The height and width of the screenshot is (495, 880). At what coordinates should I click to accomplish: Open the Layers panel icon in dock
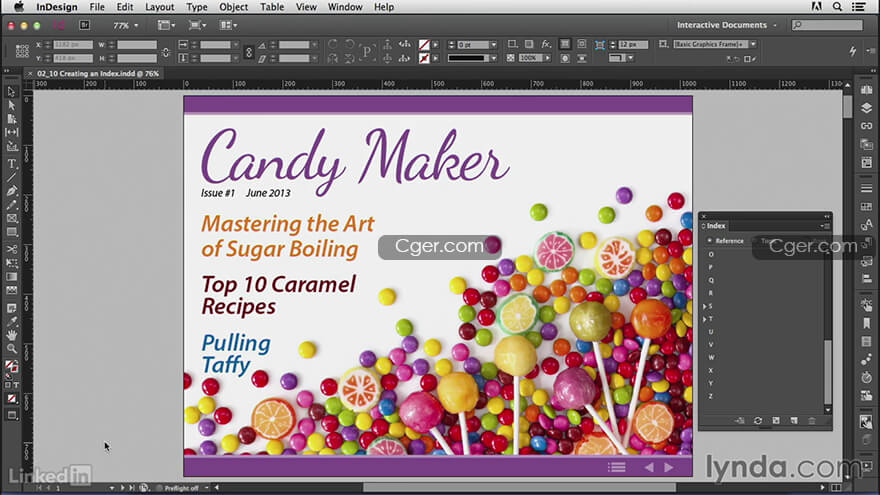867,108
